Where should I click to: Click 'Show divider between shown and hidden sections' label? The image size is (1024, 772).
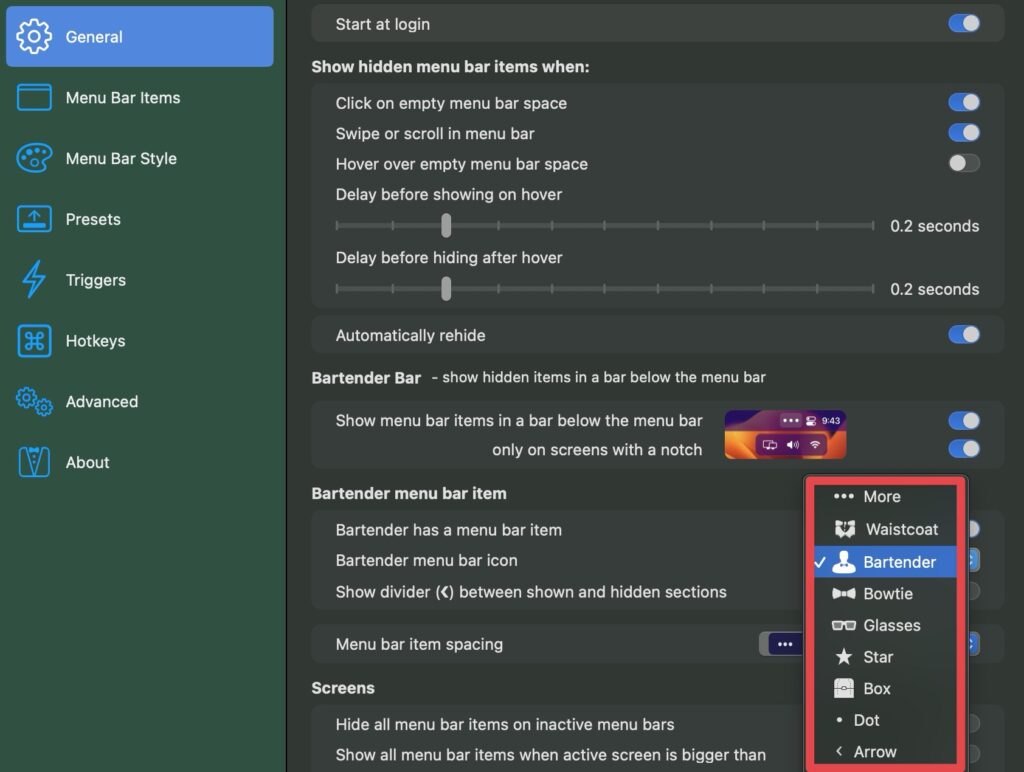(x=531, y=592)
